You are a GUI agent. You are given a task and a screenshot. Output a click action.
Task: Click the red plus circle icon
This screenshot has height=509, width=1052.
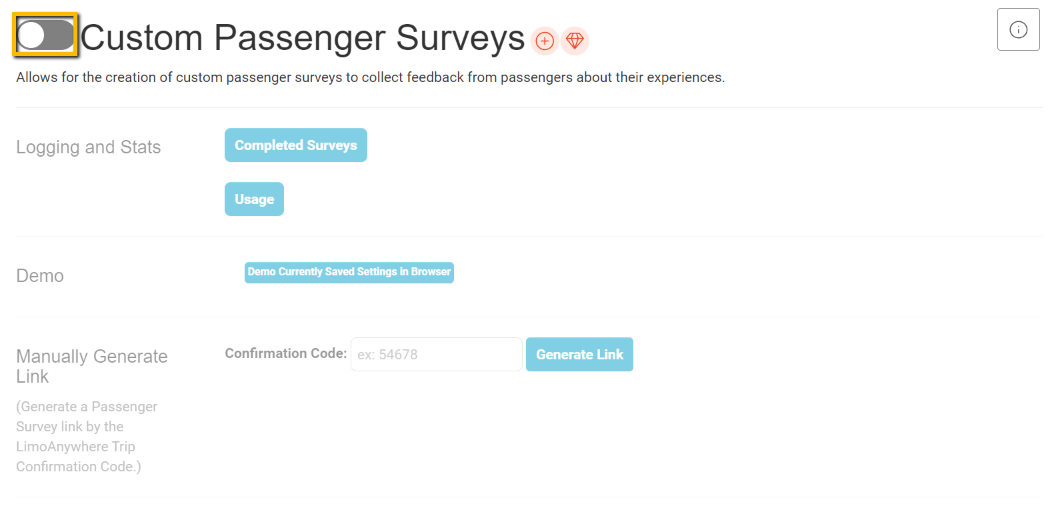[545, 41]
